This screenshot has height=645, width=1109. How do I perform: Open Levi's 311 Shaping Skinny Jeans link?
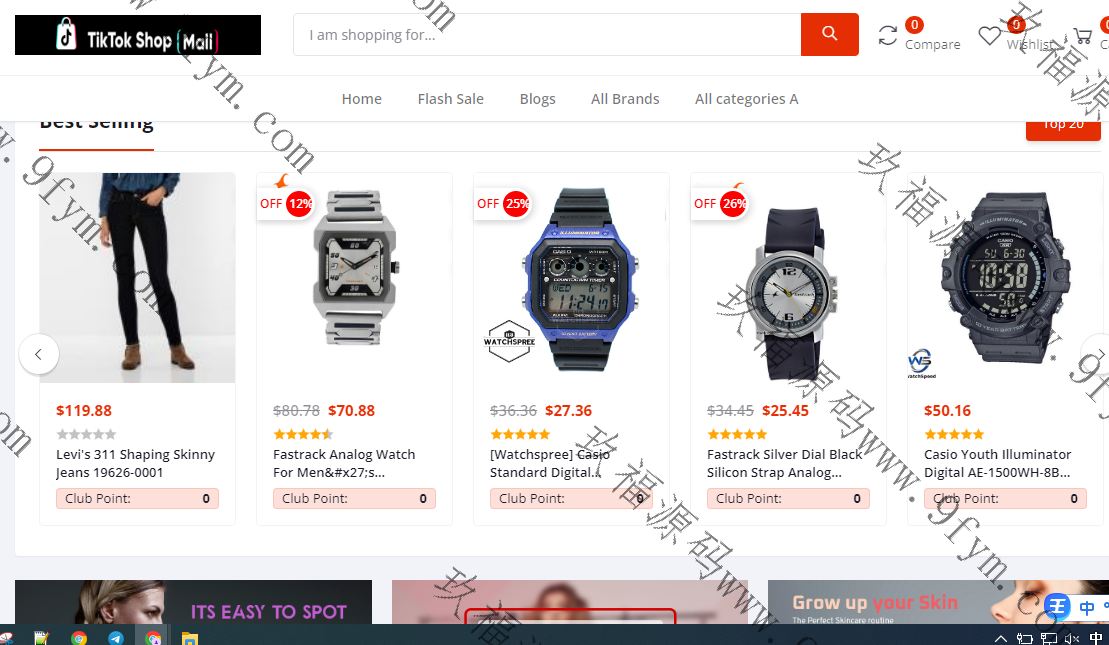coord(136,463)
